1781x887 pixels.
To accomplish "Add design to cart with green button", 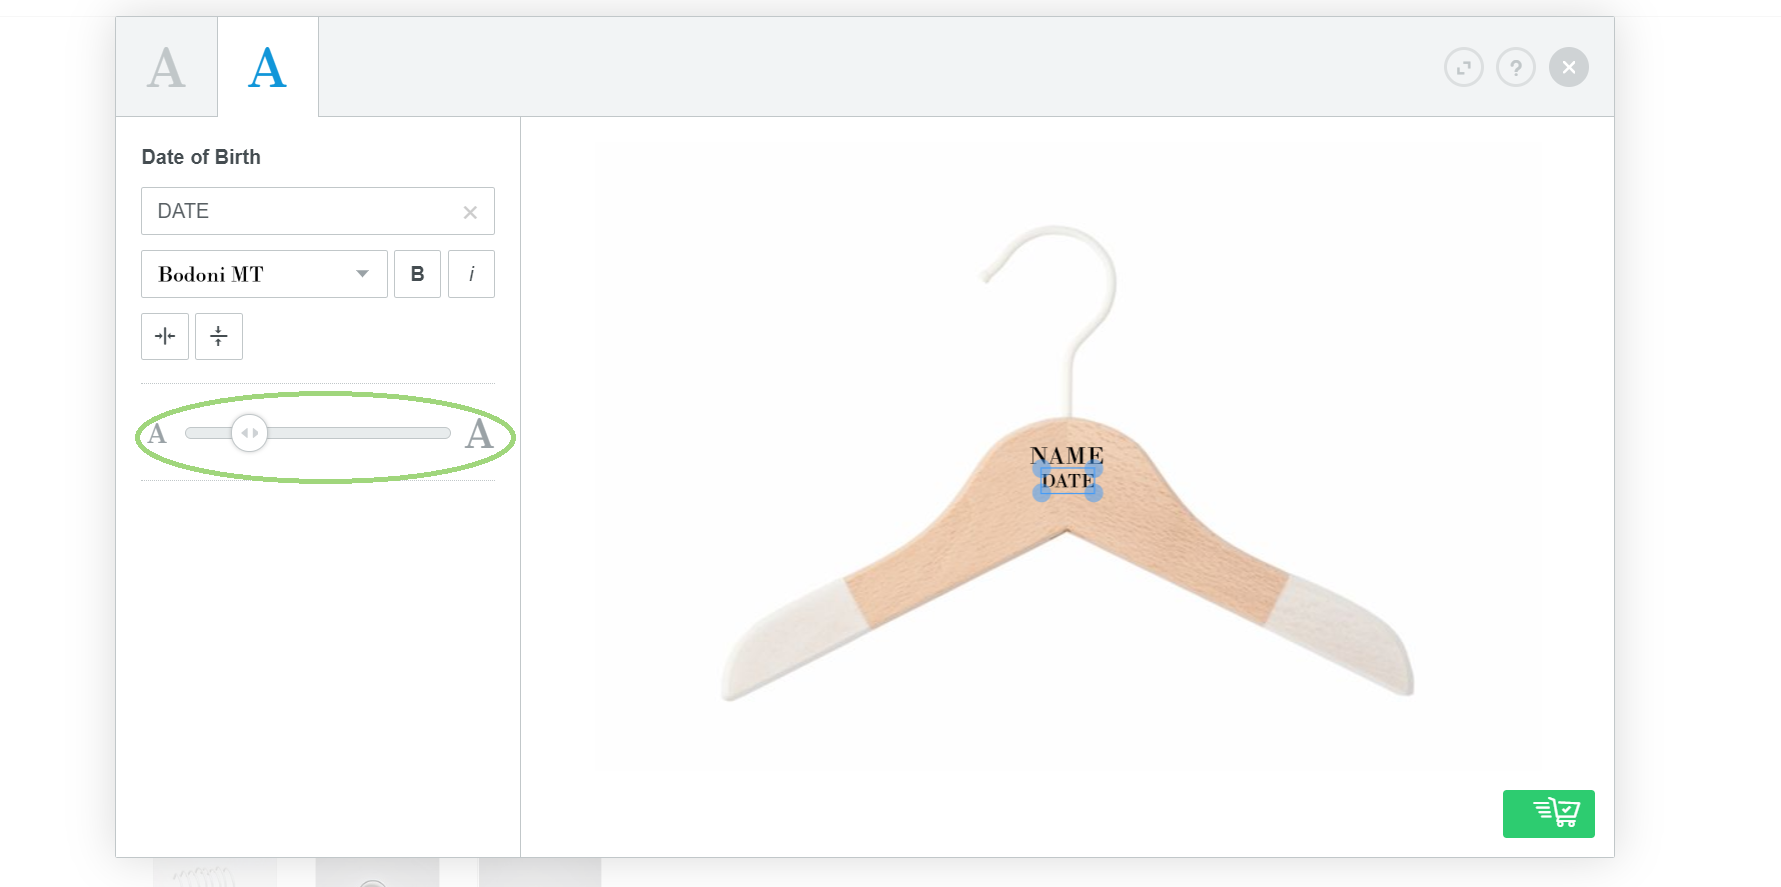I will [x=1549, y=814].
